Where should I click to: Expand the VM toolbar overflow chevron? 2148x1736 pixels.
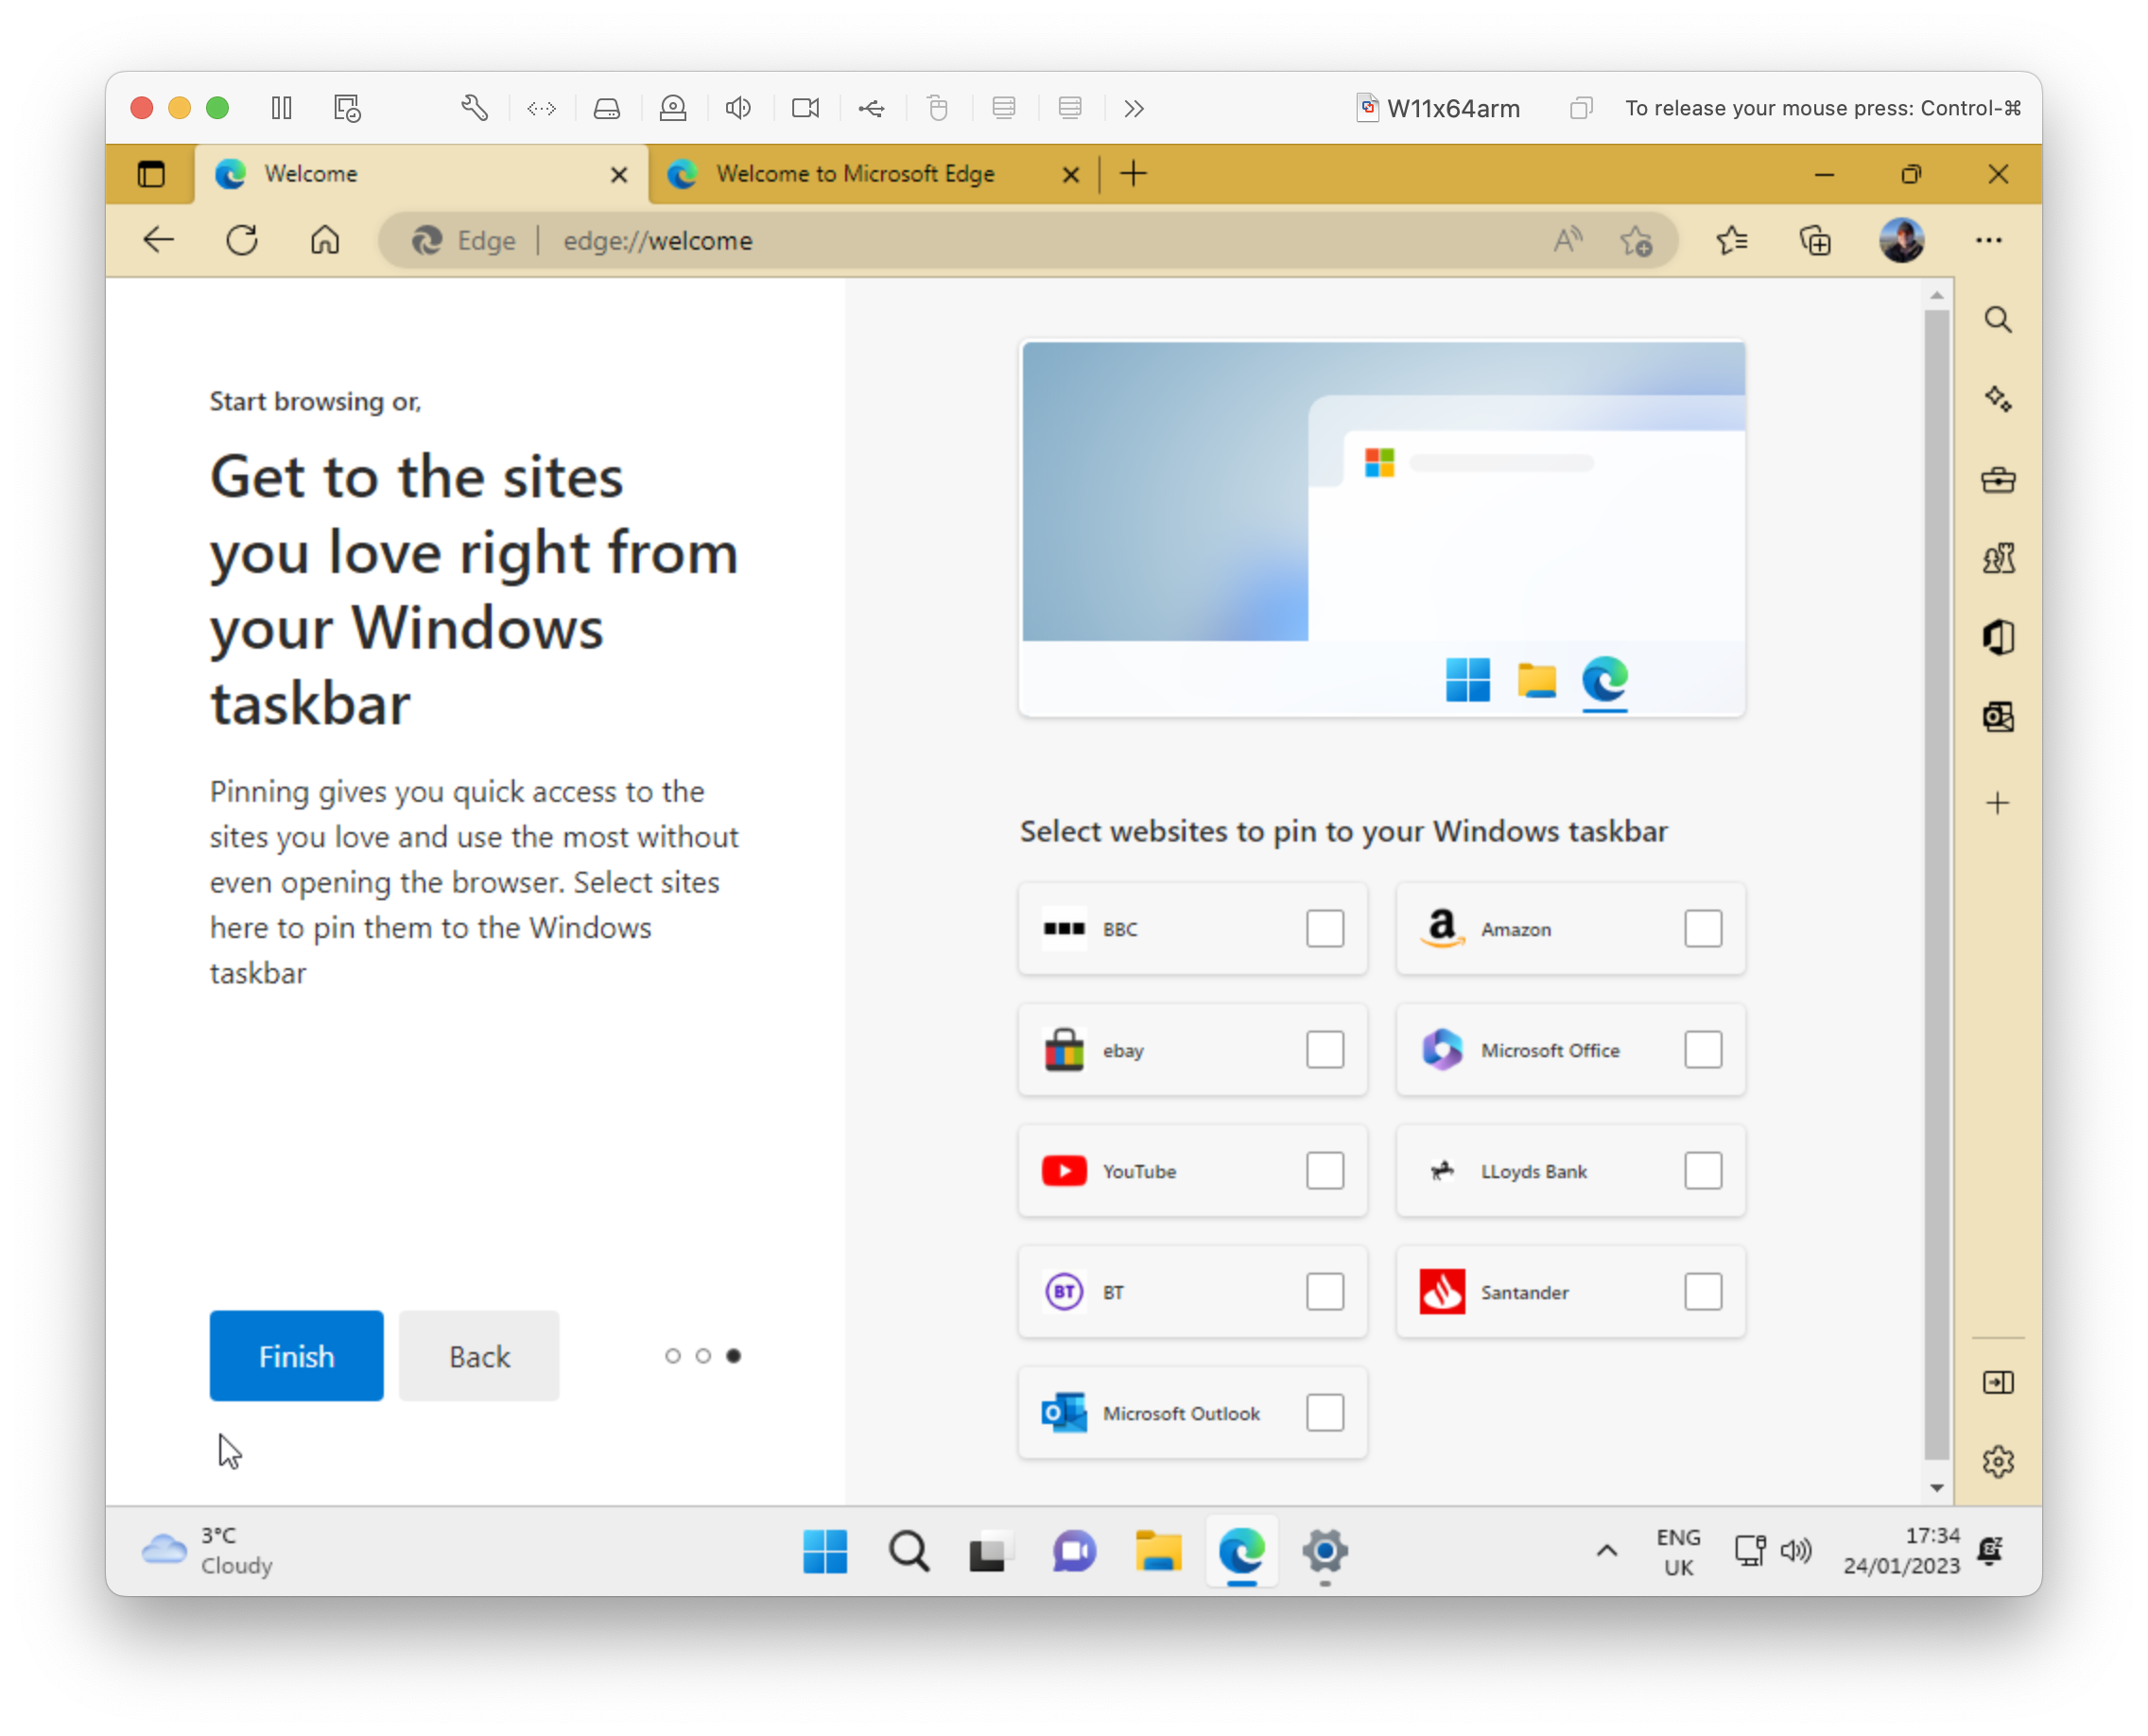pyautogui.click(x=1134, y=108)
